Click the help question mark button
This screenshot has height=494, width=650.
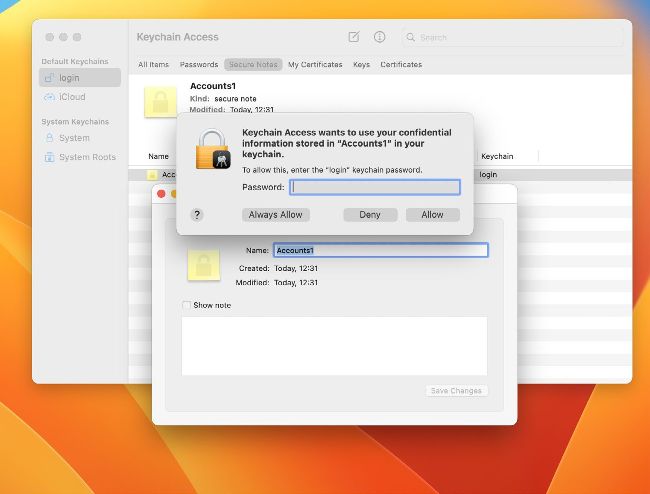[x=197, y=214]
